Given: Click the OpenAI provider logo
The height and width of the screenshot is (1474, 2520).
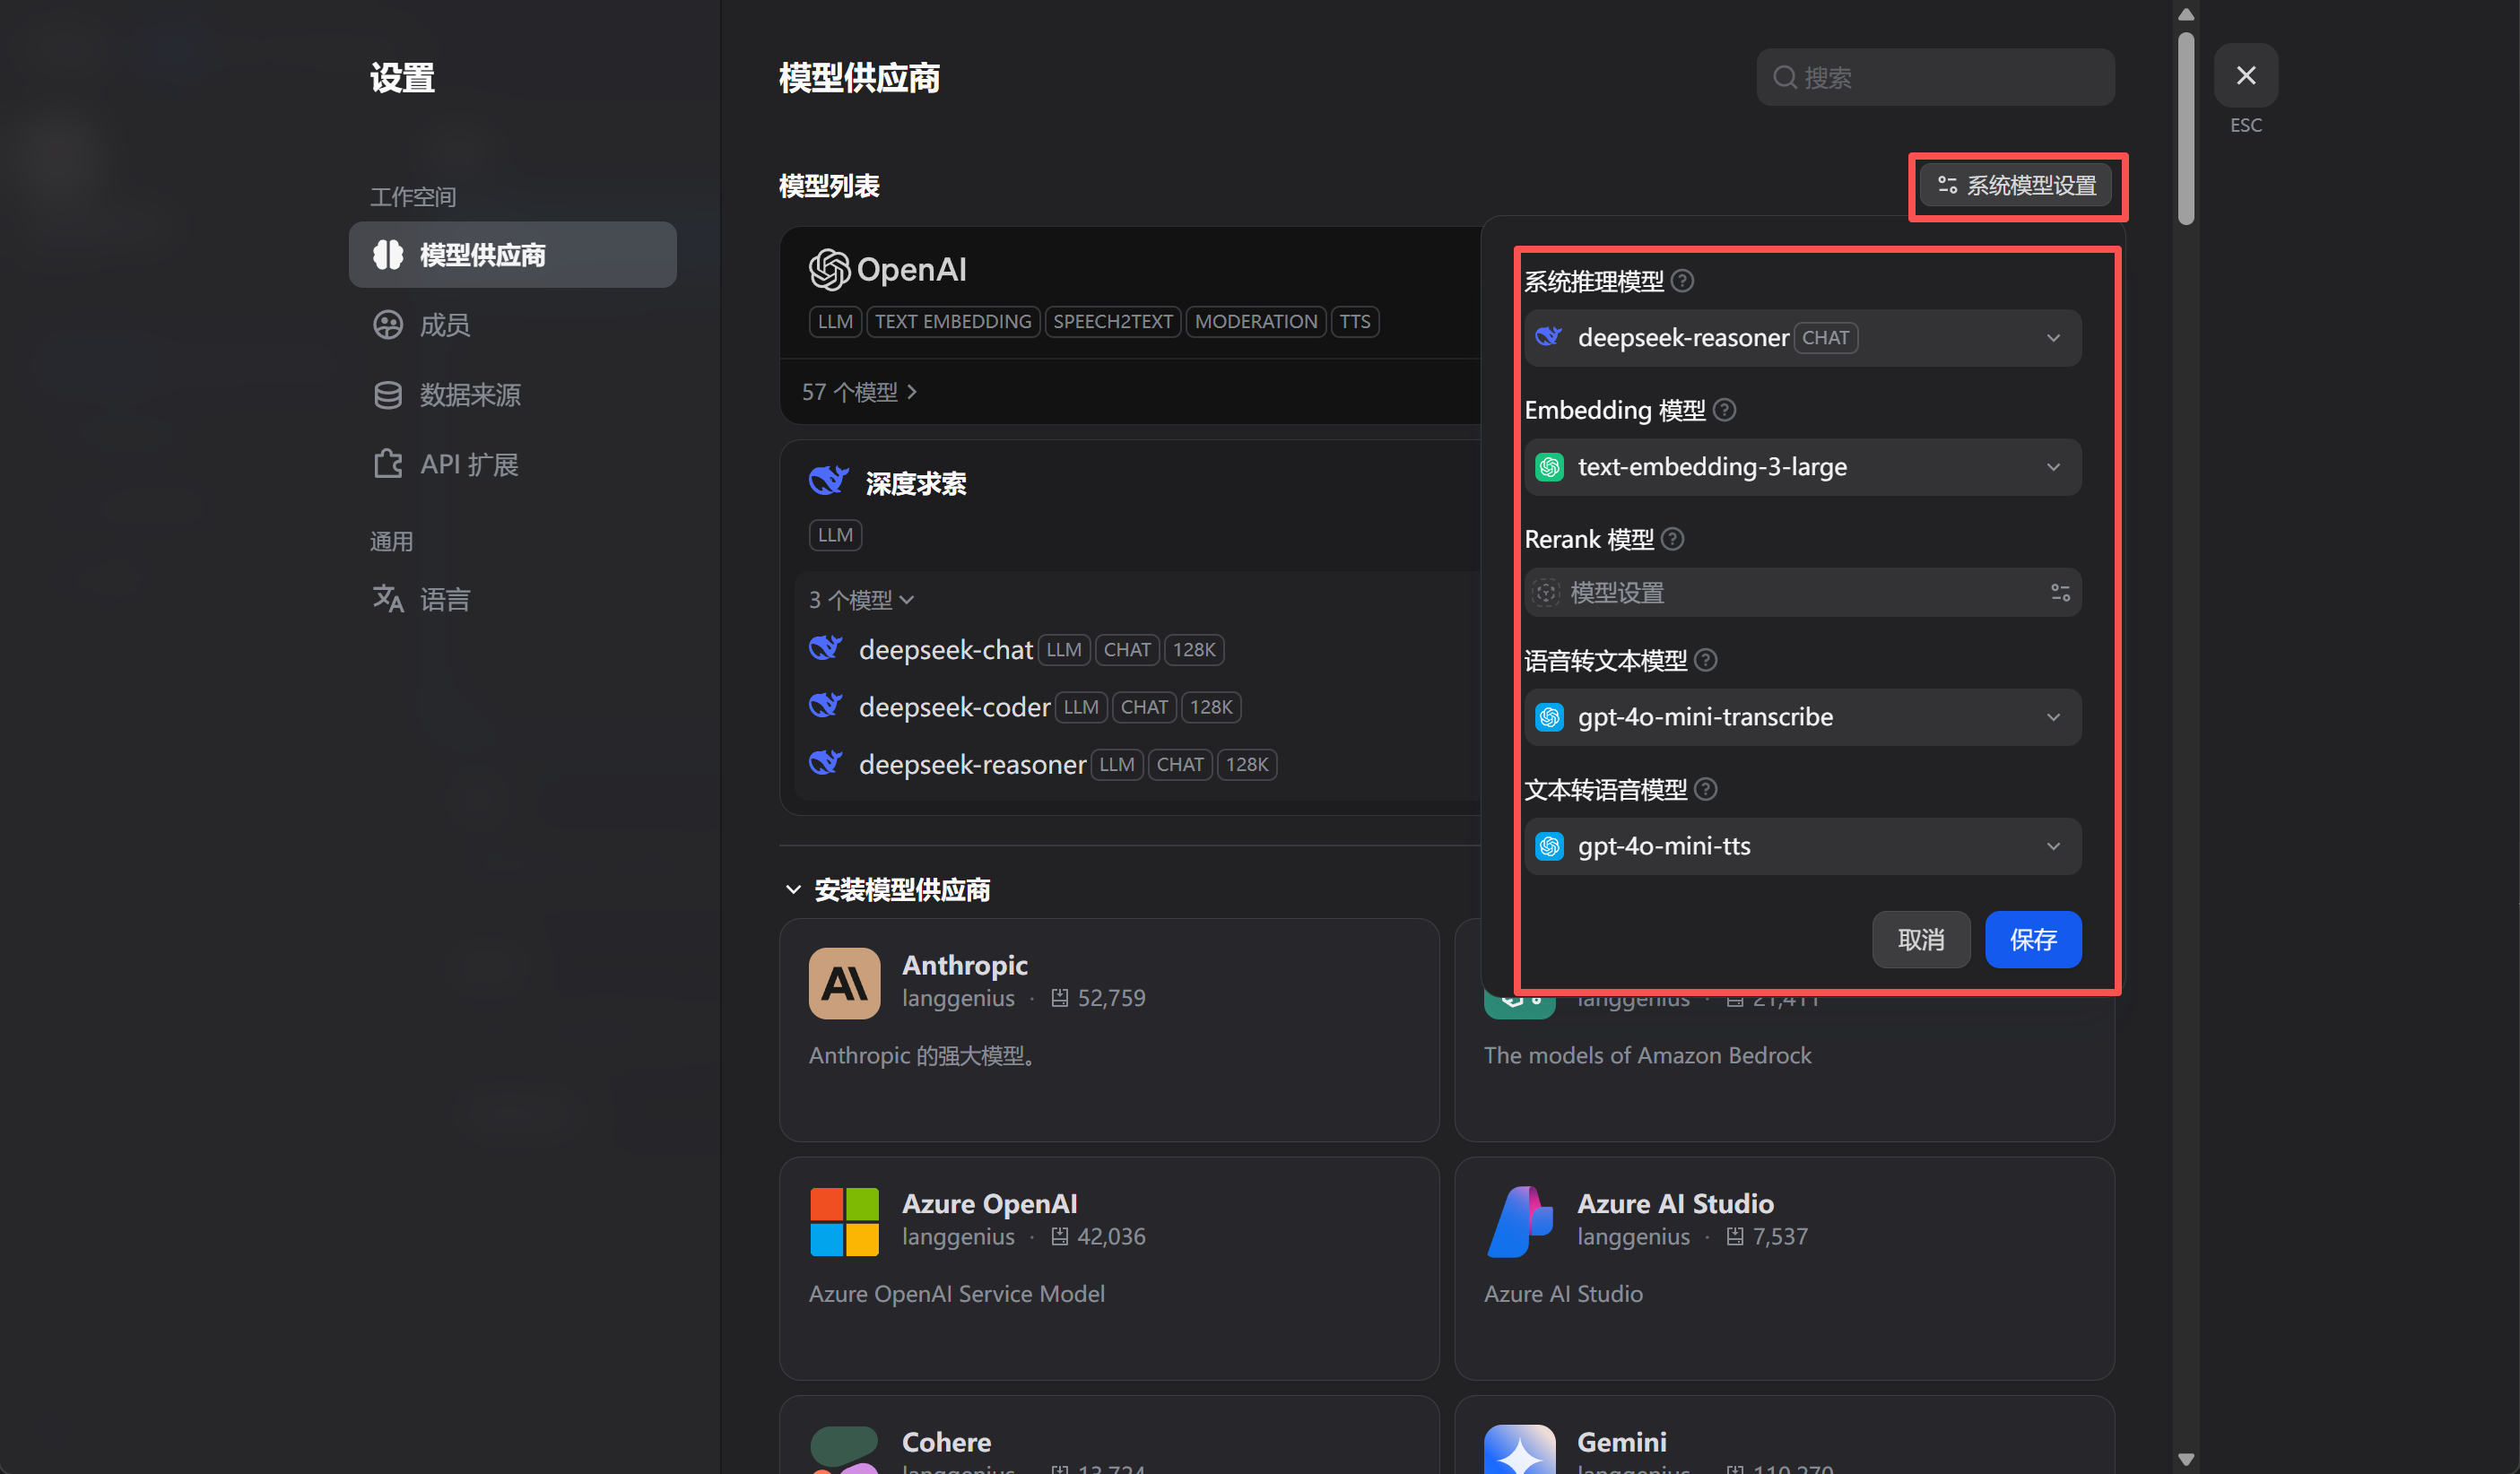Looking at the screenshot, I should click(x=888, y=269).
